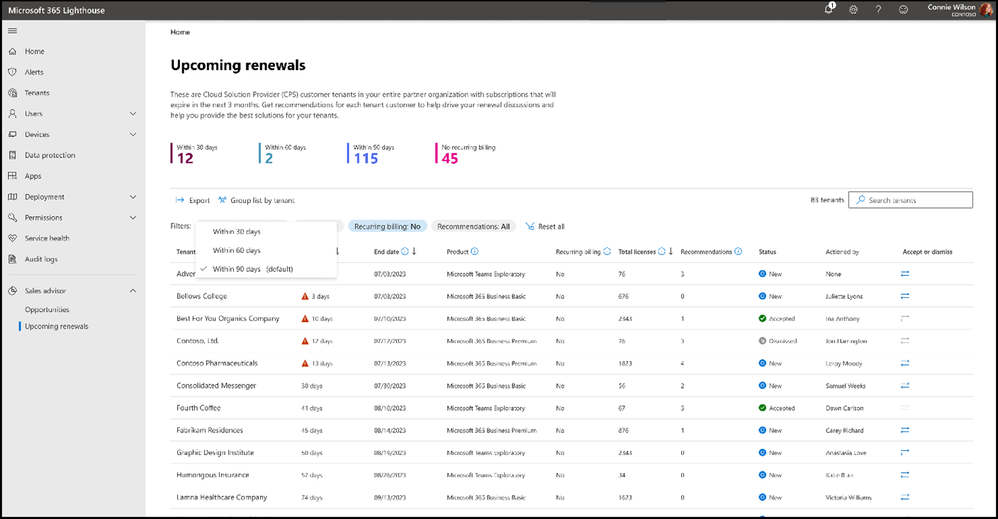Select Upcoming renewals in the sidebar

click(57, 326)
